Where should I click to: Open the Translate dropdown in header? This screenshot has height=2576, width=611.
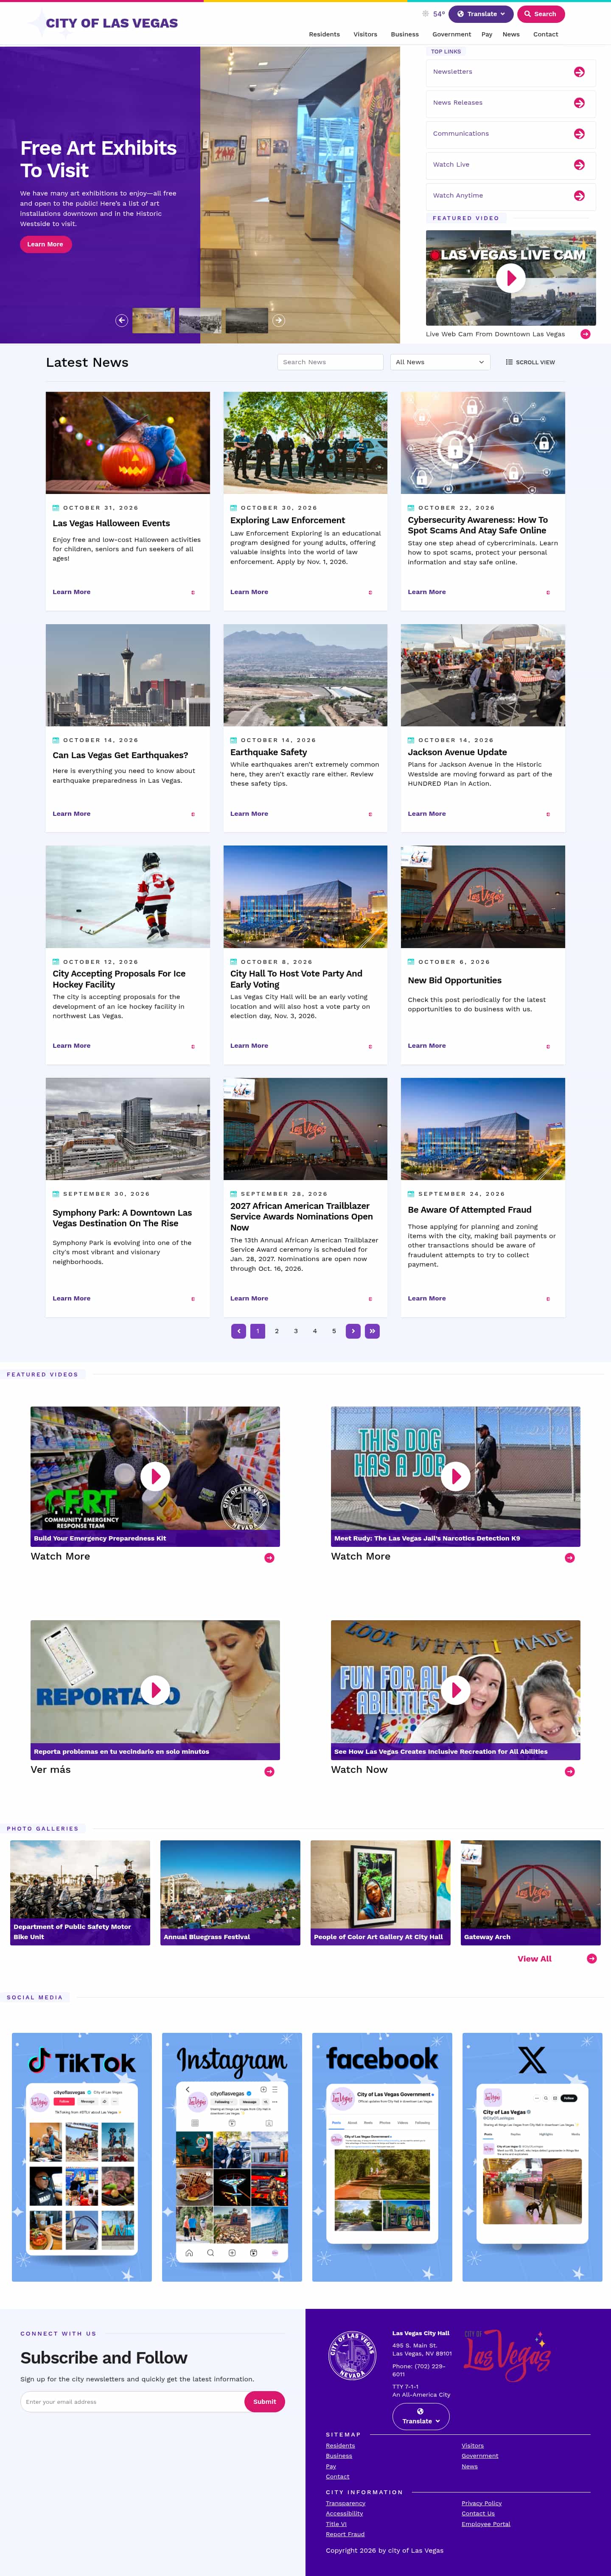coord(481,14)
